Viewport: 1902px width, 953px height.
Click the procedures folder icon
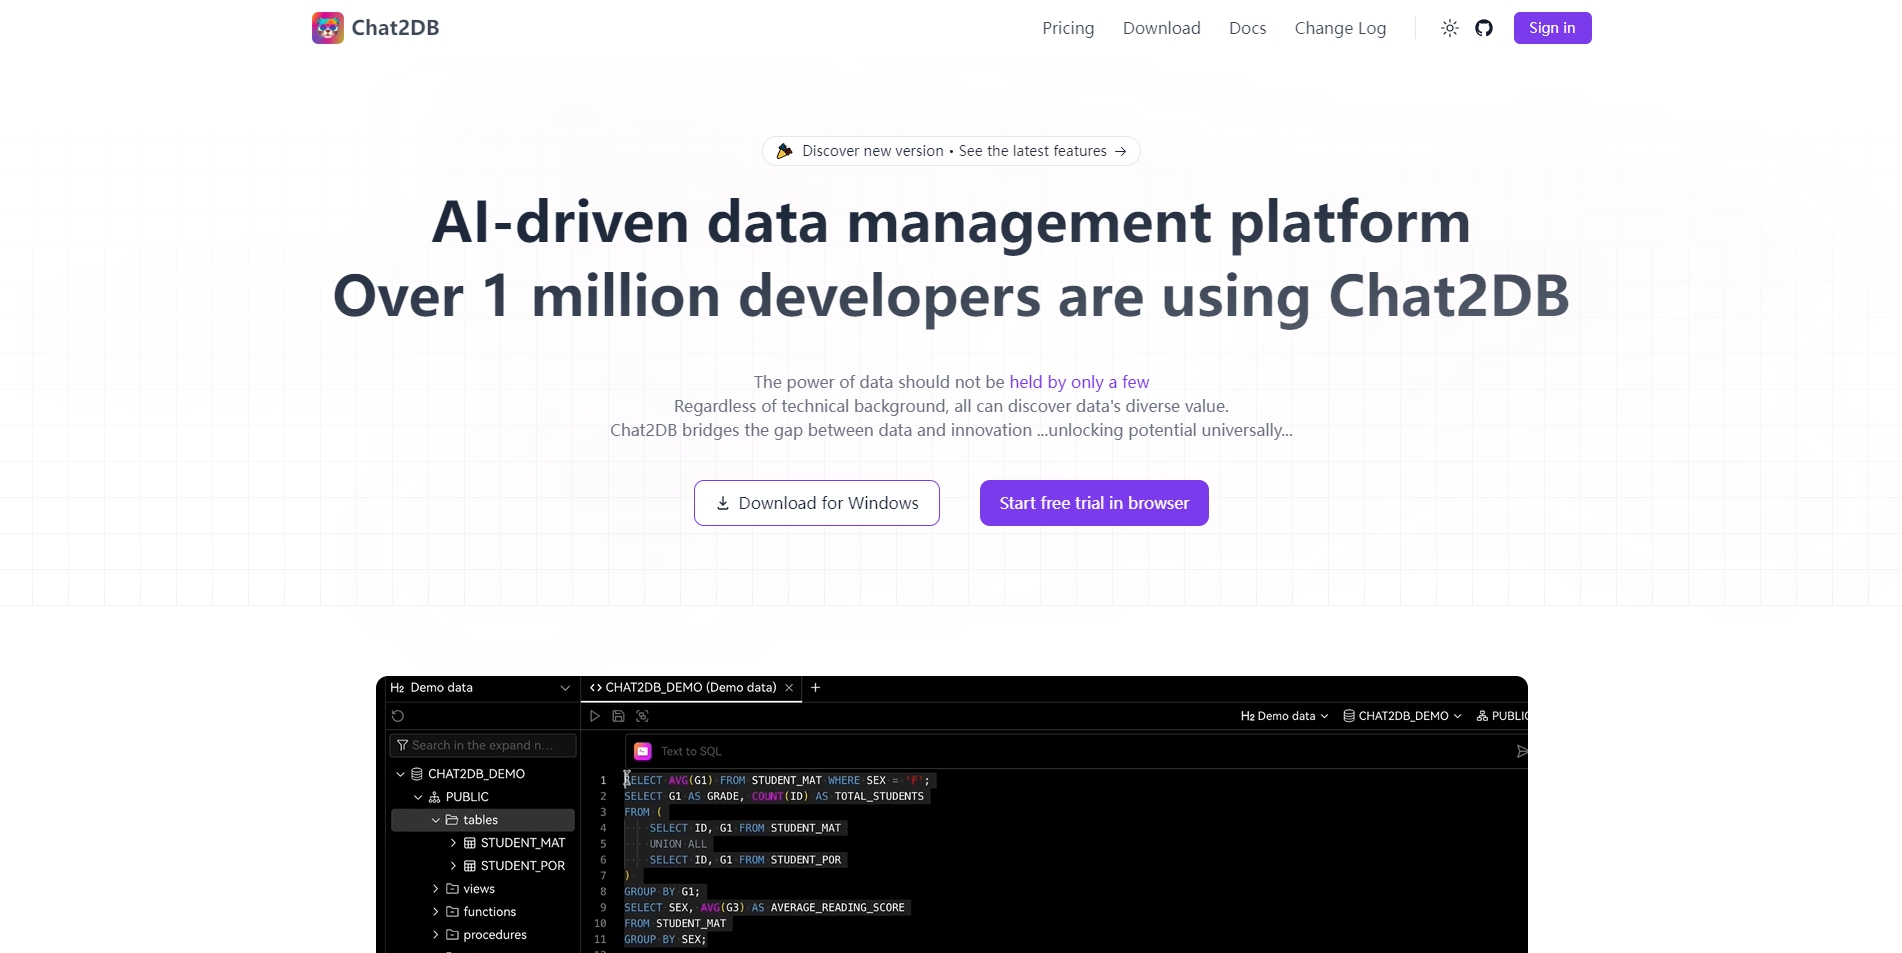pos(452,935)
